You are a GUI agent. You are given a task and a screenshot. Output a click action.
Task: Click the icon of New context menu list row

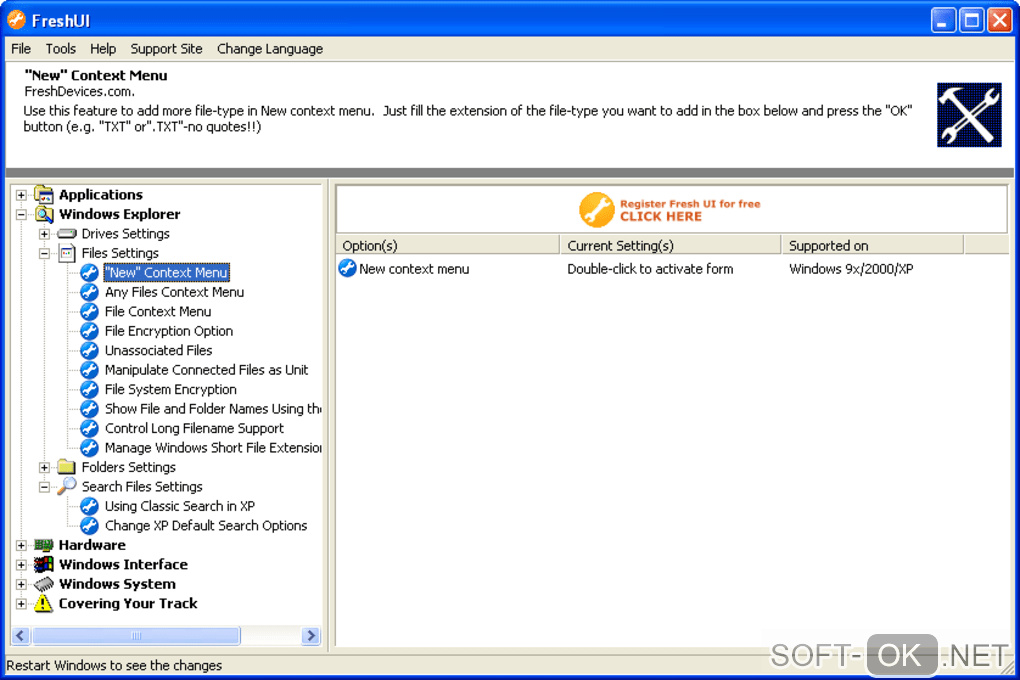tap(347, 268)
